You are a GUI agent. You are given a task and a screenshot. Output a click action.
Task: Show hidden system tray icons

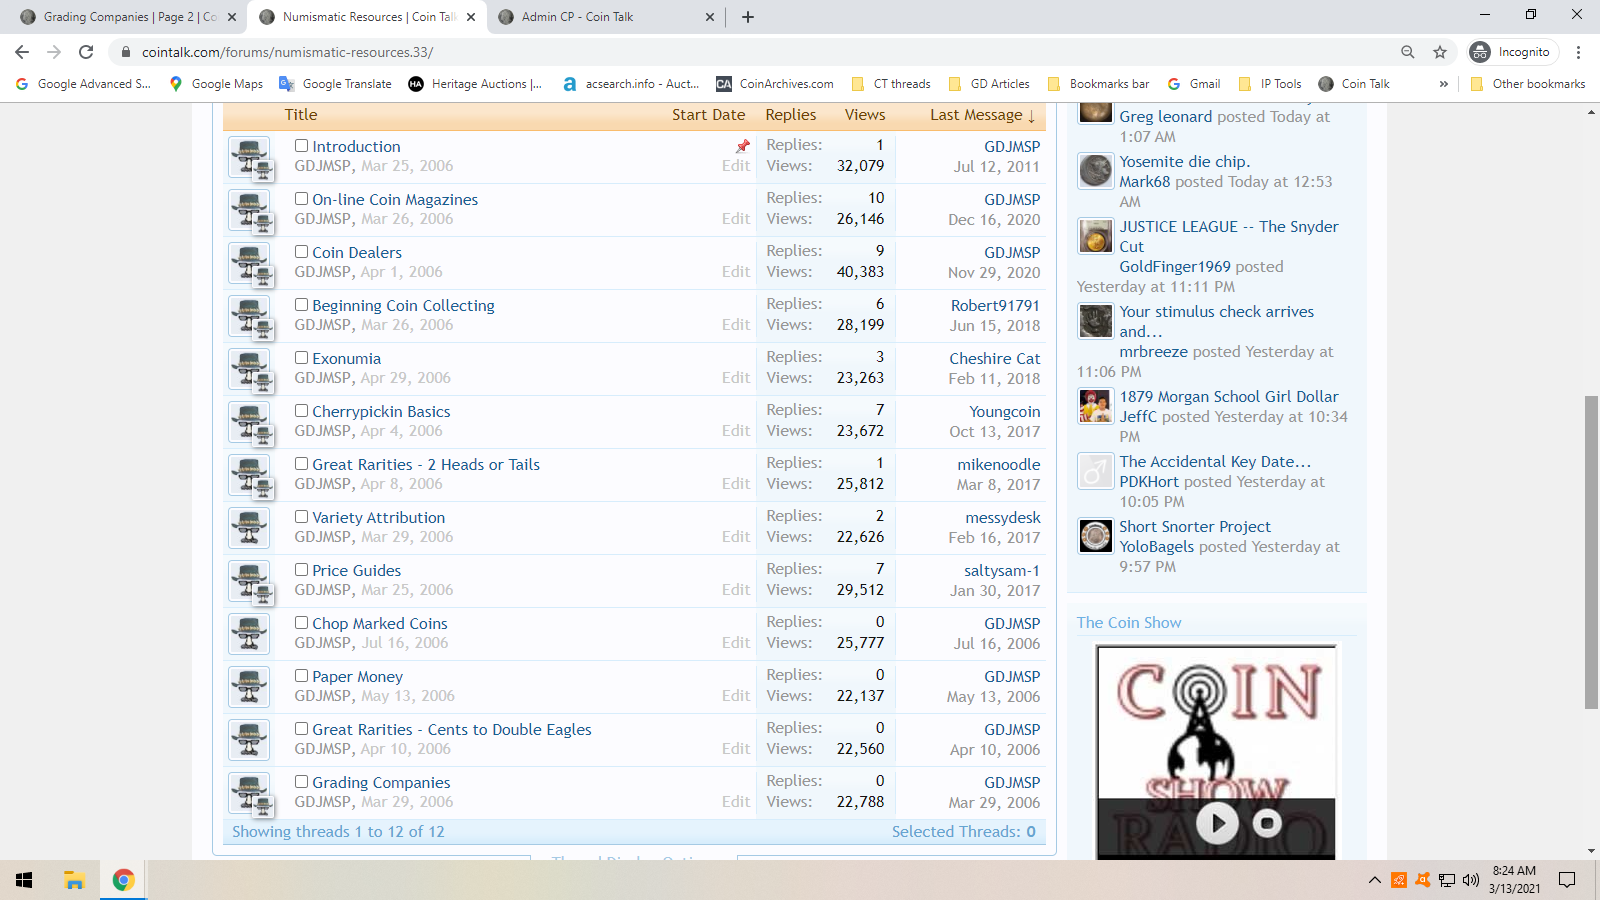coord(1374,880)
